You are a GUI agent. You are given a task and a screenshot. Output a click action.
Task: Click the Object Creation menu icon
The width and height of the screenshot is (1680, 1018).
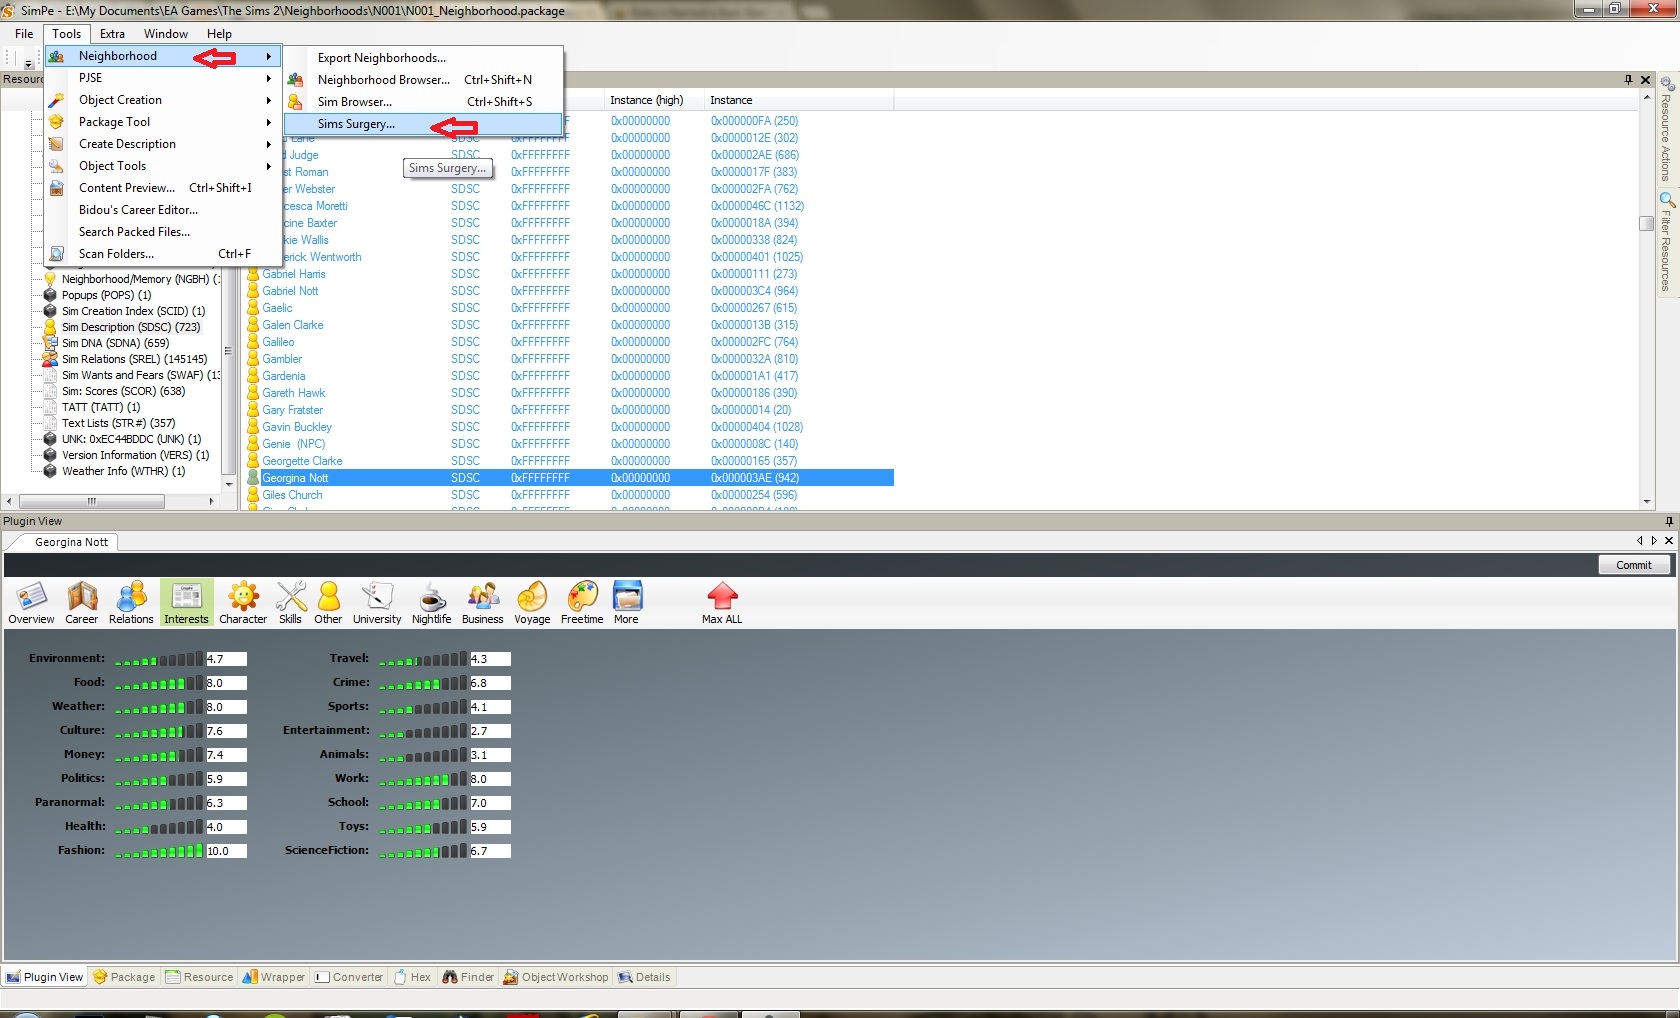tap(57, 100)
